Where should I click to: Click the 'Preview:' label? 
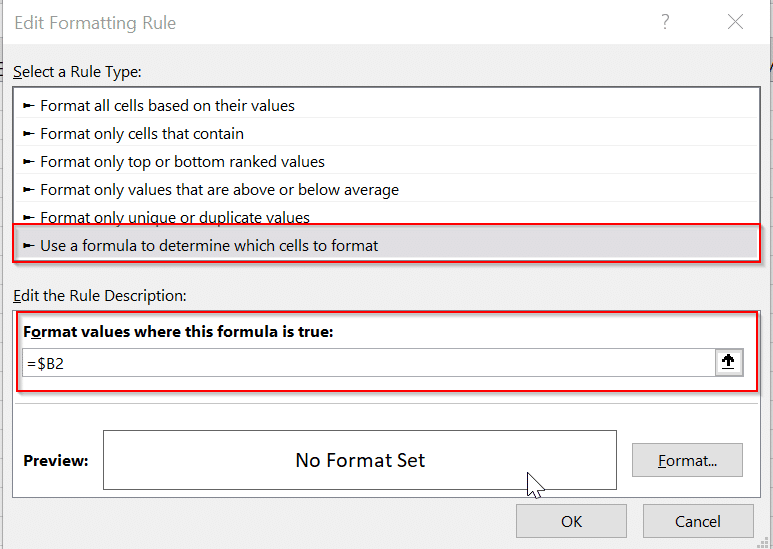tap(56, 461)
